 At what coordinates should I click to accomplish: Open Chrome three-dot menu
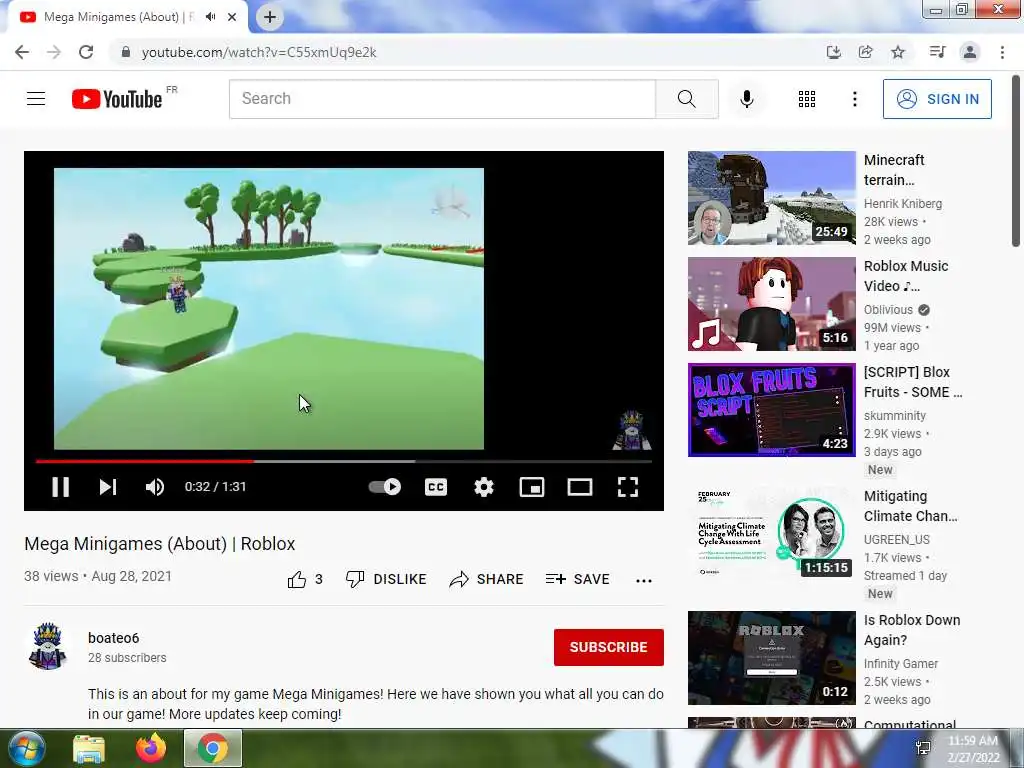coord(1002,52)
